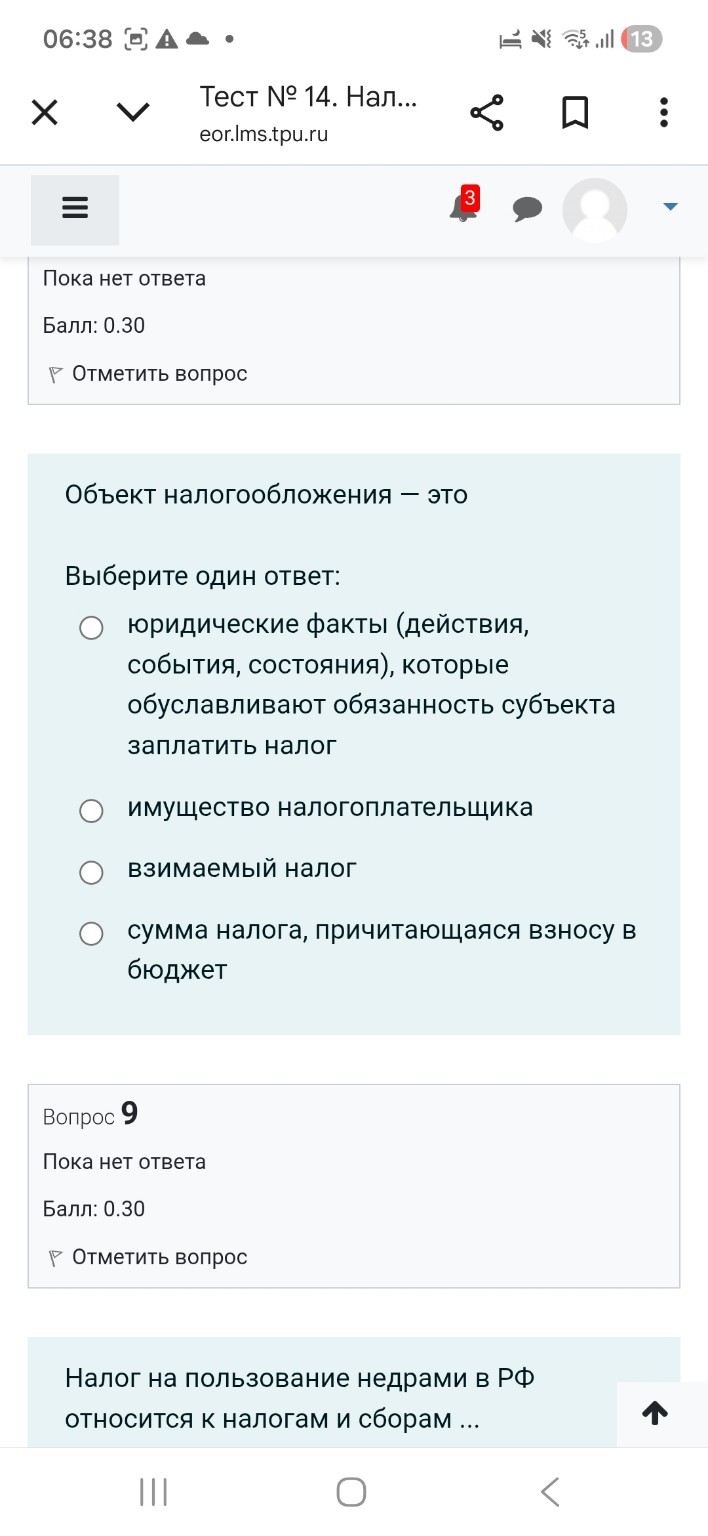Bookmark the current page
708x1536 pixels.
575,112
